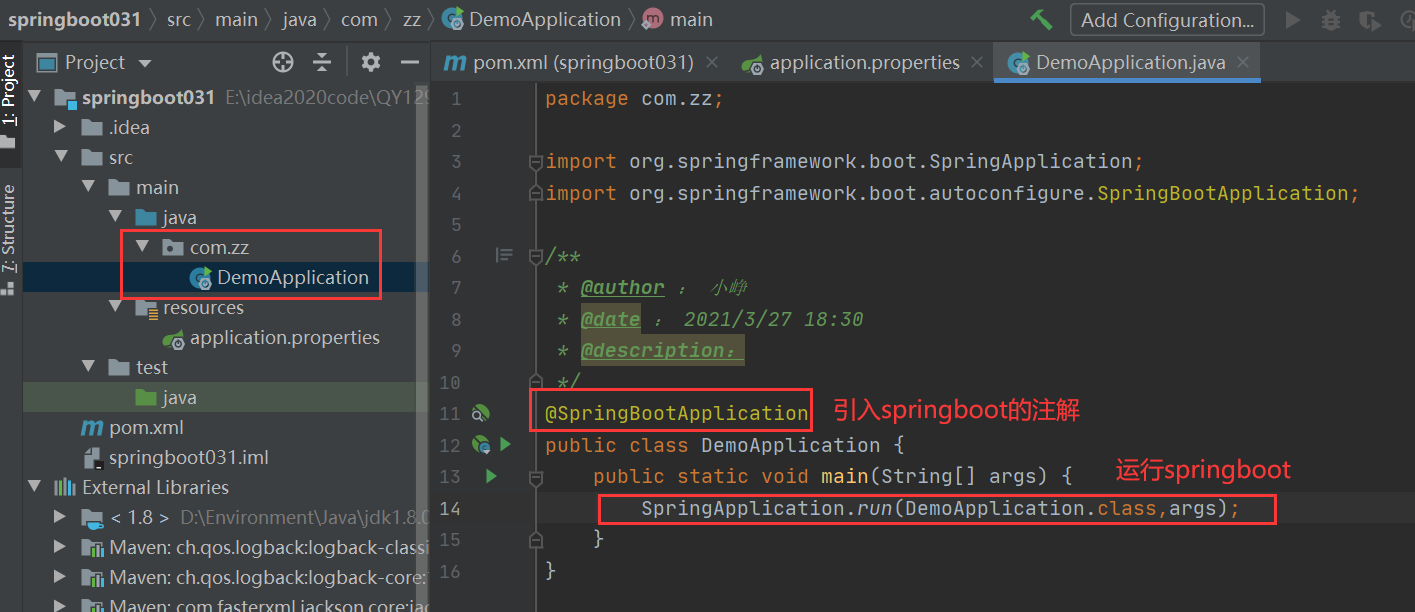Viewport: 1415px width, 612px height.
Task: Click @SpringBootApplication annotation text
Action: point(676,413)
